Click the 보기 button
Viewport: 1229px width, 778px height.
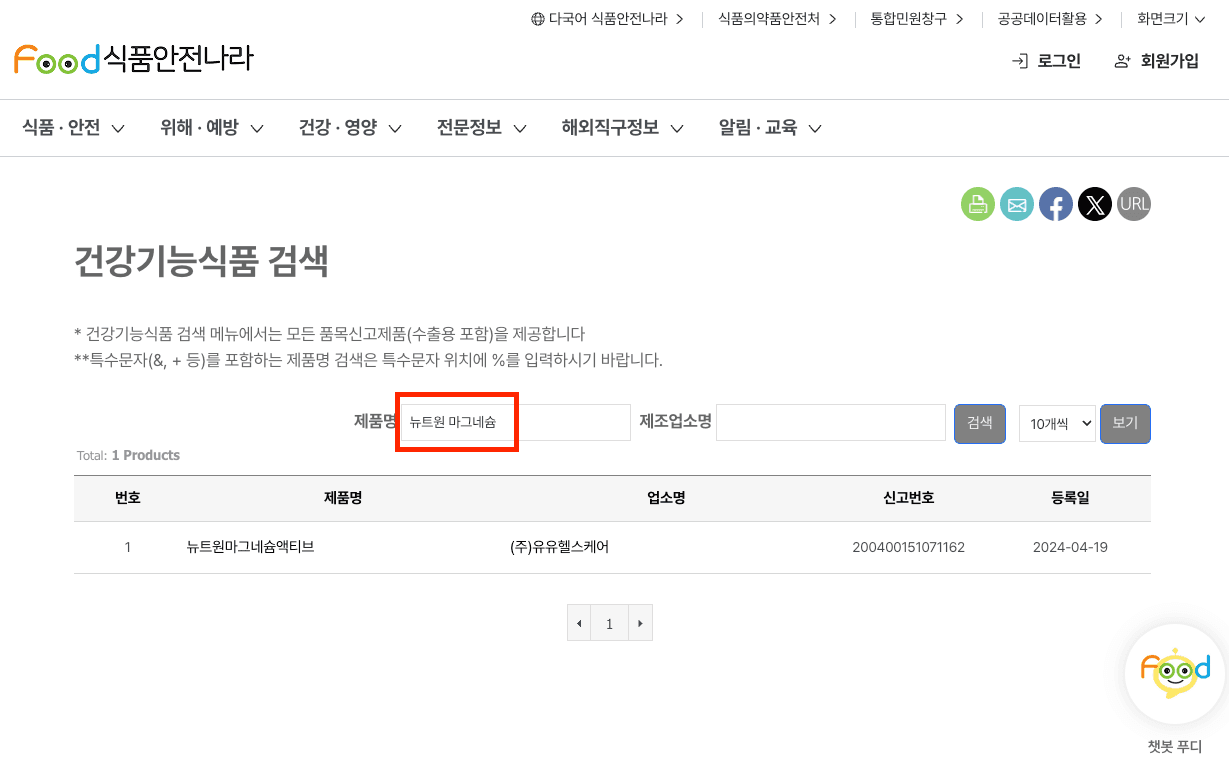coord(1125,423)
